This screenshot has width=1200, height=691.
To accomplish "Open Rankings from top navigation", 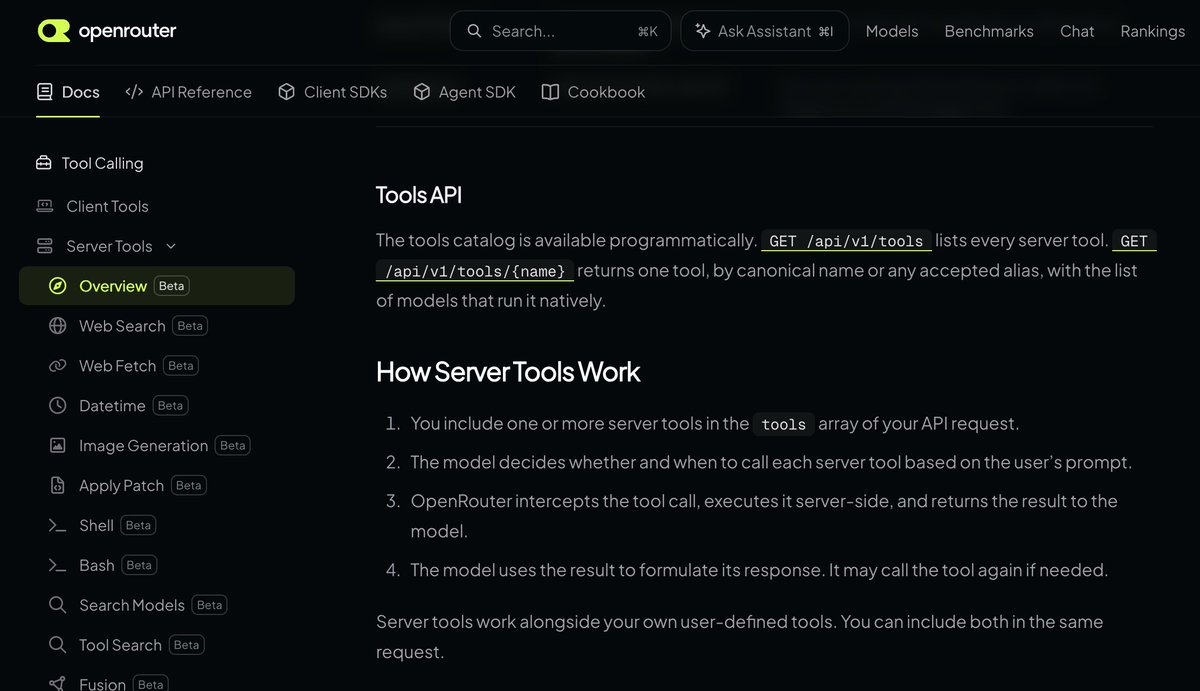I will click(x=1153, y=31).
